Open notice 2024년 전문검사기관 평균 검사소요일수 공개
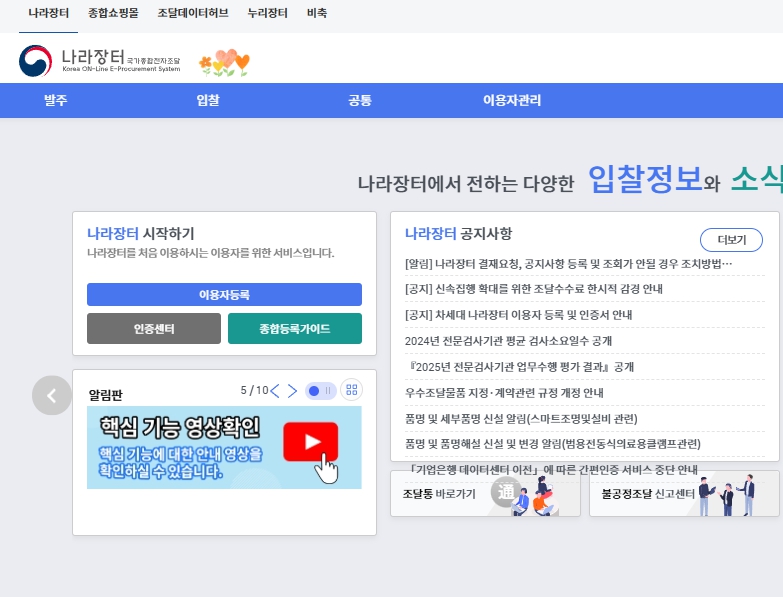This screenshot has height=597, width=783. point(508,341)
